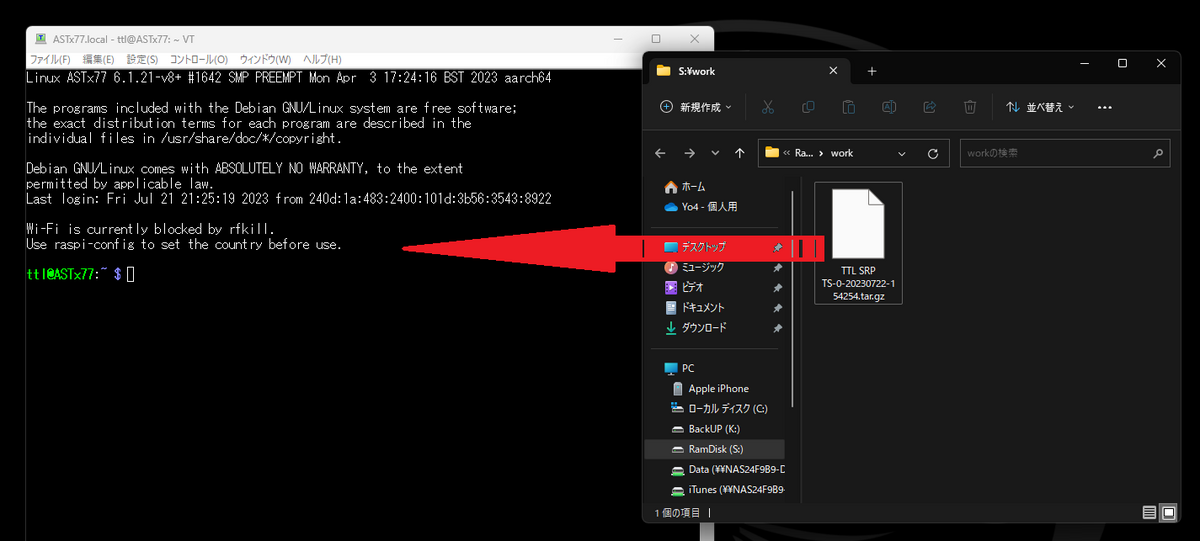Click the Copy icon in Explorer toolbar
This screenshot has height=541, width=1200.
pos(808,107)
